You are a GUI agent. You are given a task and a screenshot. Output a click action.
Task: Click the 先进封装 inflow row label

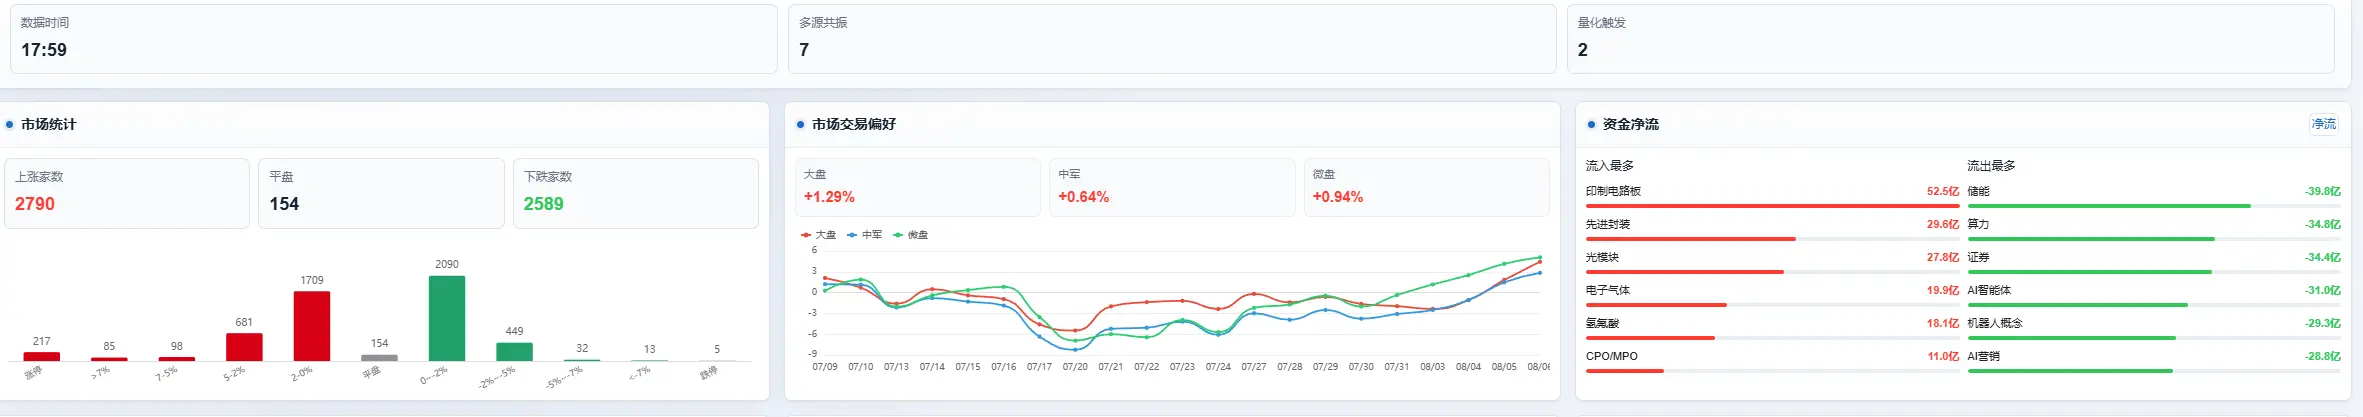[1607, 224]
